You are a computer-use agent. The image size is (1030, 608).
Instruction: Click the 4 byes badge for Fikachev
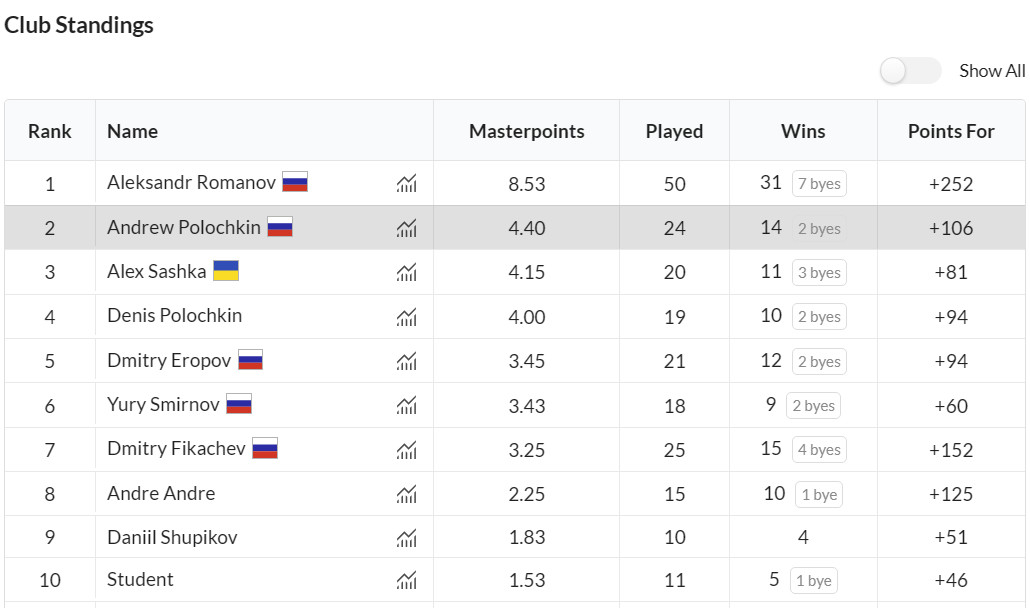[x=819, y=450]
